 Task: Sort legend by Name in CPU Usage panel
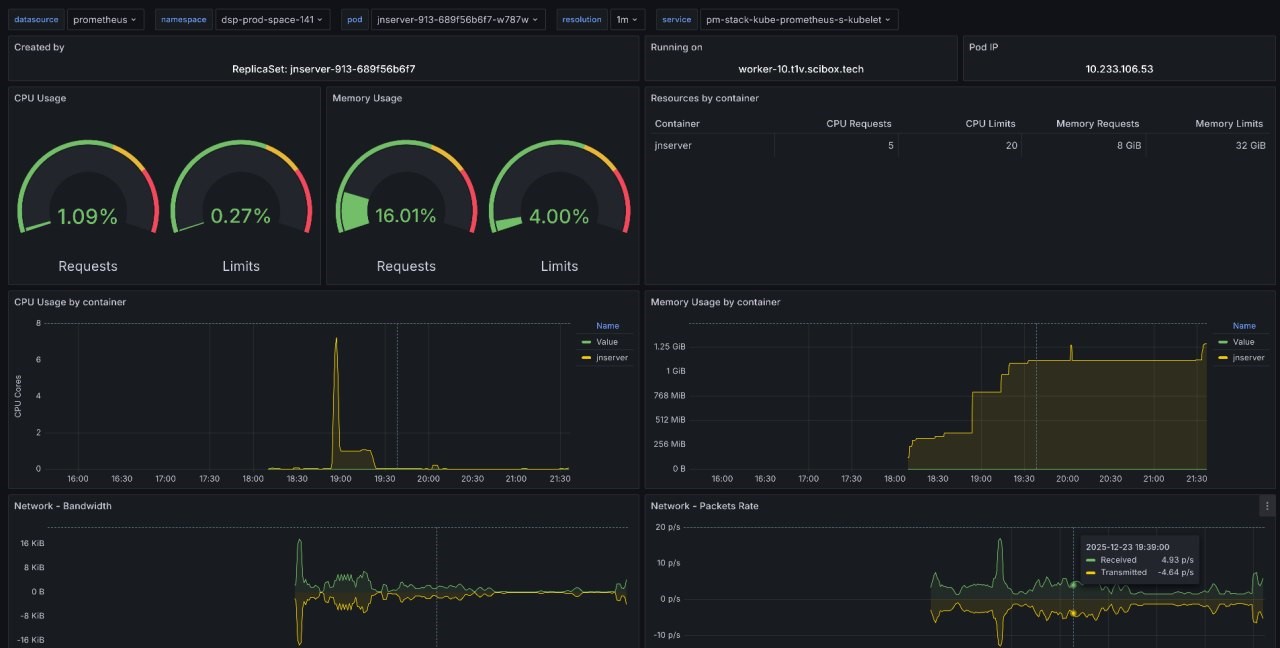(x=607, y=326)
